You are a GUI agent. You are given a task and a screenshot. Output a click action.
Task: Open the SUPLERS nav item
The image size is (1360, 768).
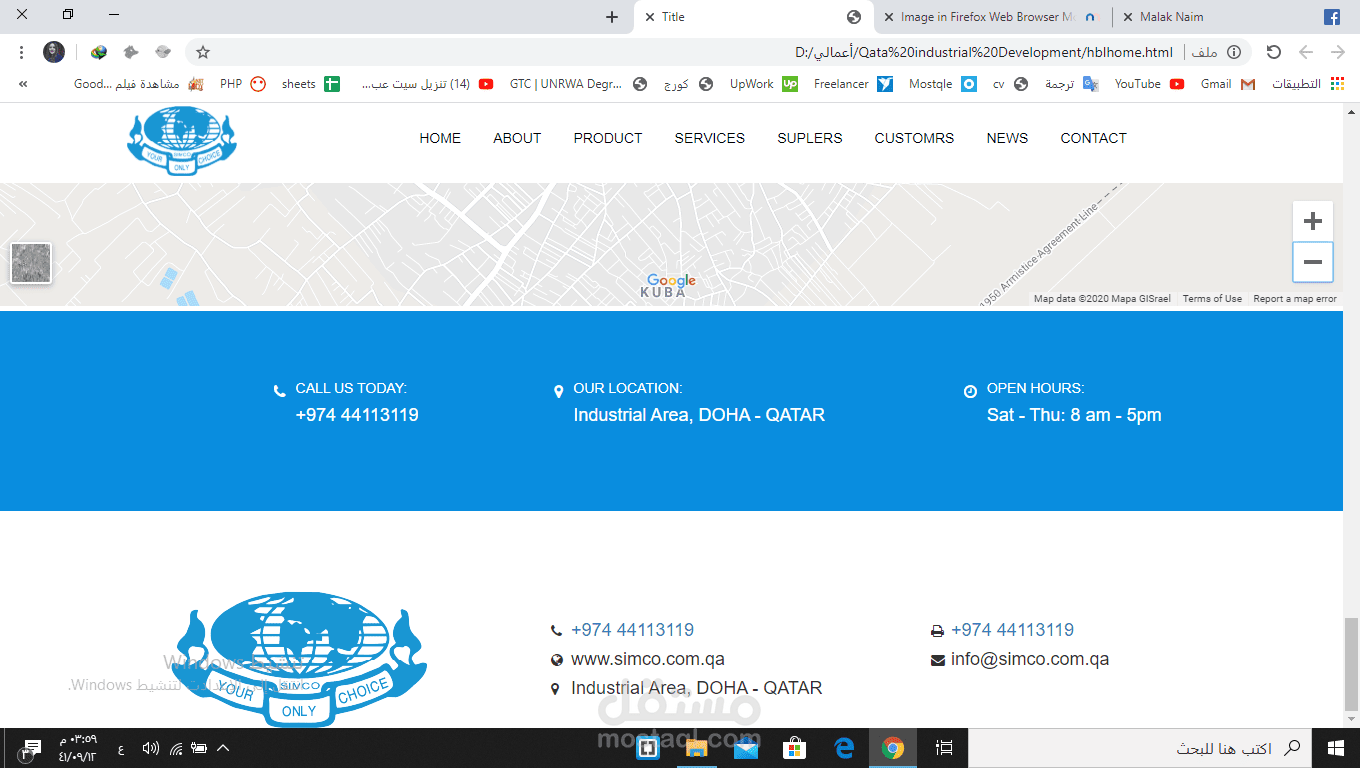point(810,138)
